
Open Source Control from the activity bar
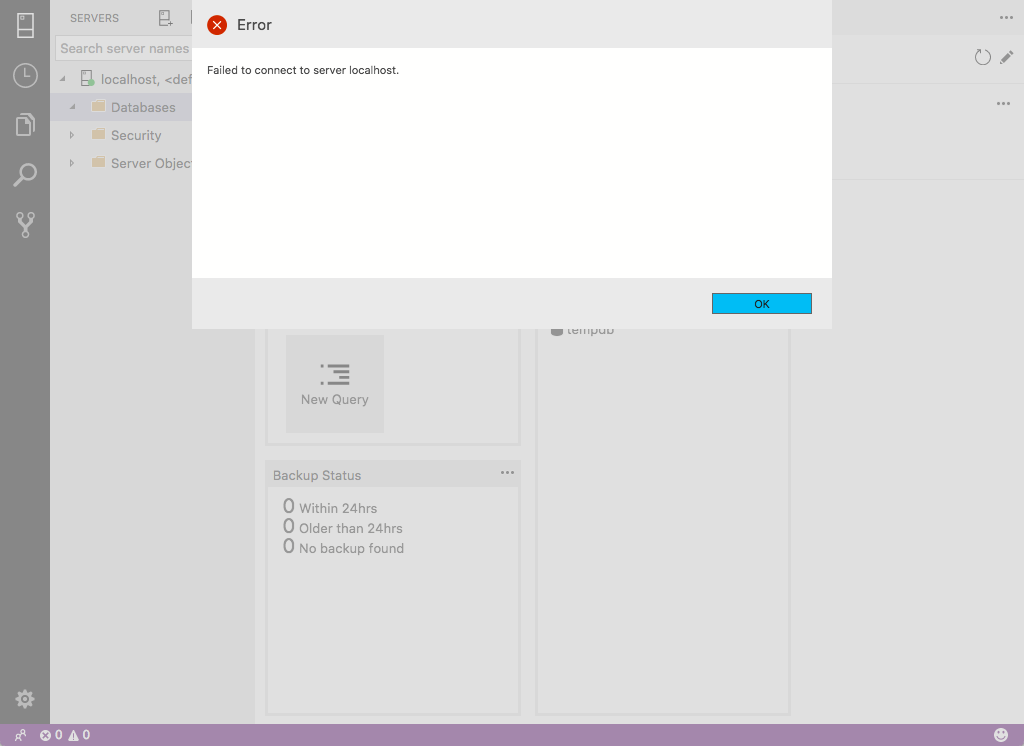[x=24, y=224]
